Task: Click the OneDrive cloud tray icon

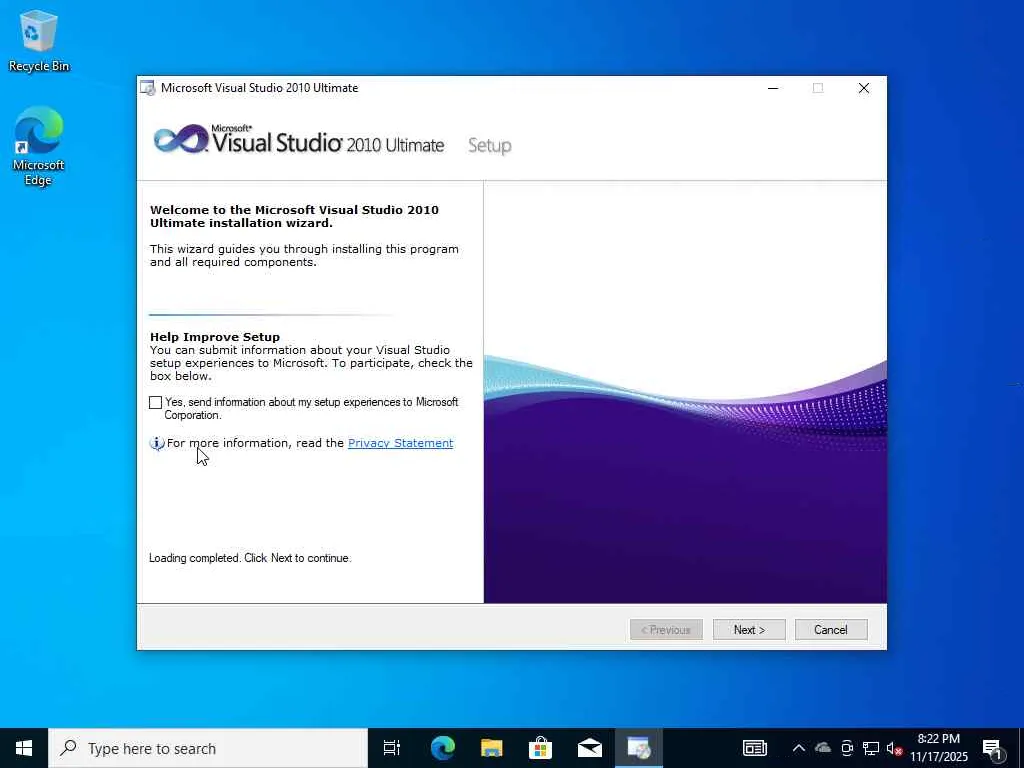Action: tap(823, 748)
